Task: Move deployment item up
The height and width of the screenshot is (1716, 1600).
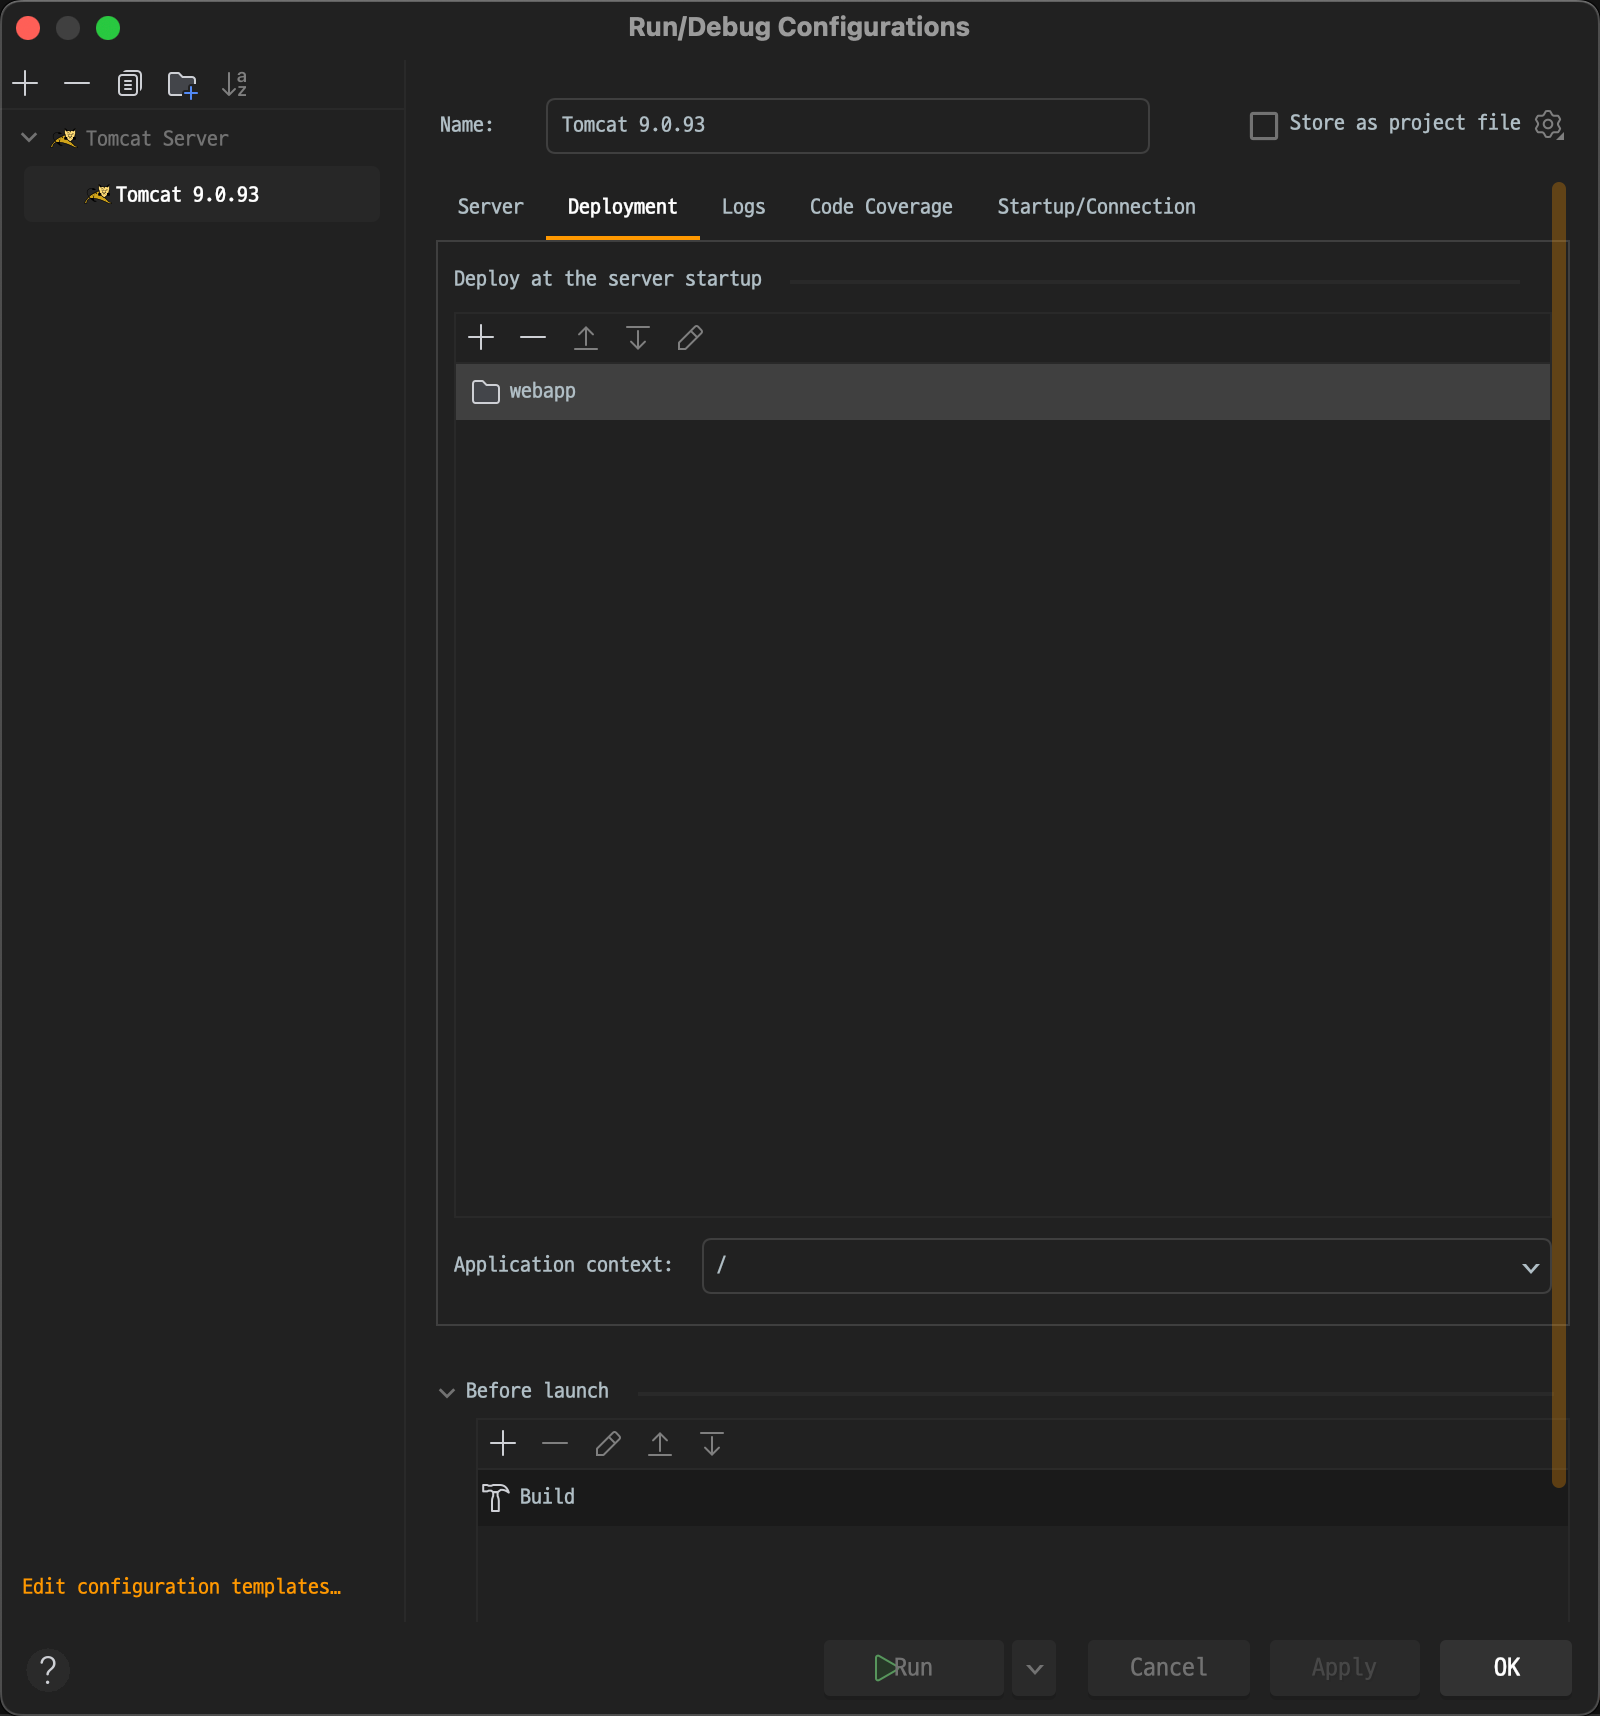Action: point(586,338)
